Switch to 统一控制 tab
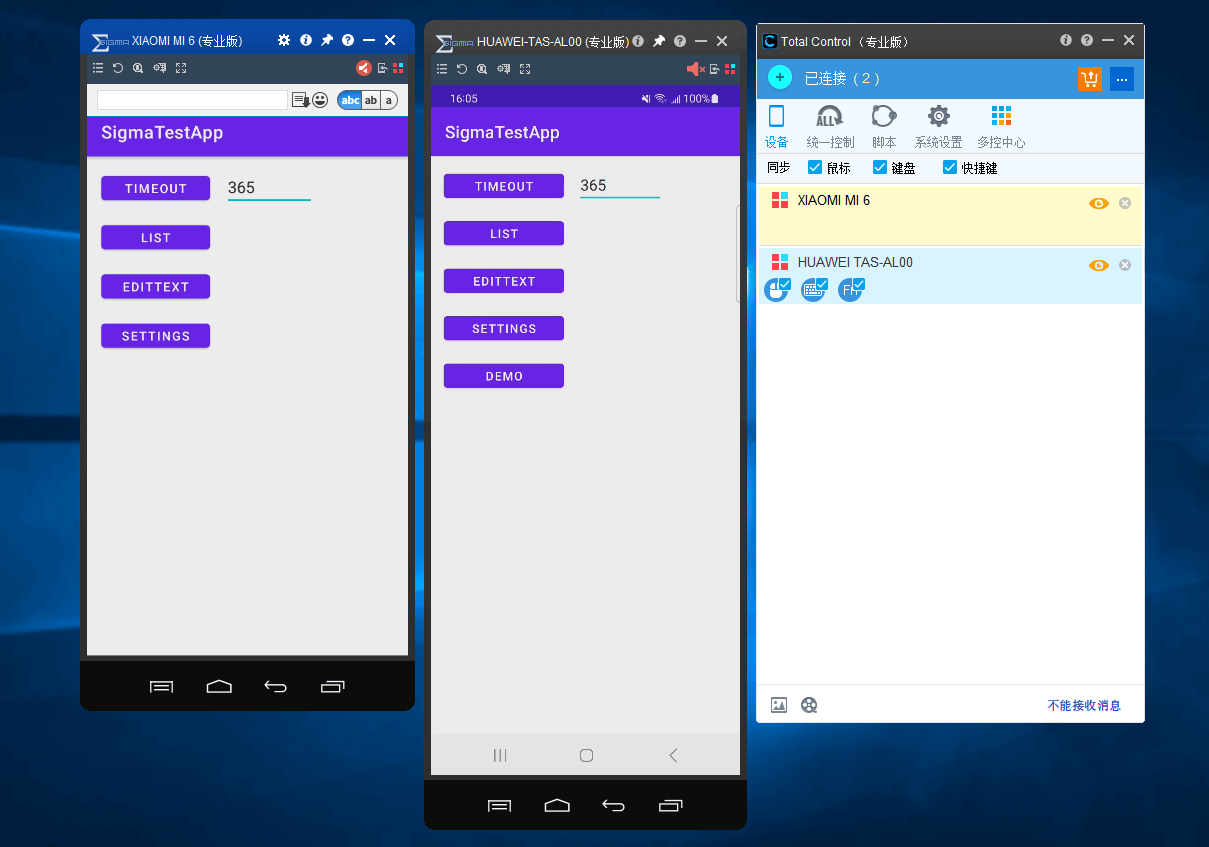The width and height of the screenshot is (1209, 847). pyautogui.click(x=830, y=127)
